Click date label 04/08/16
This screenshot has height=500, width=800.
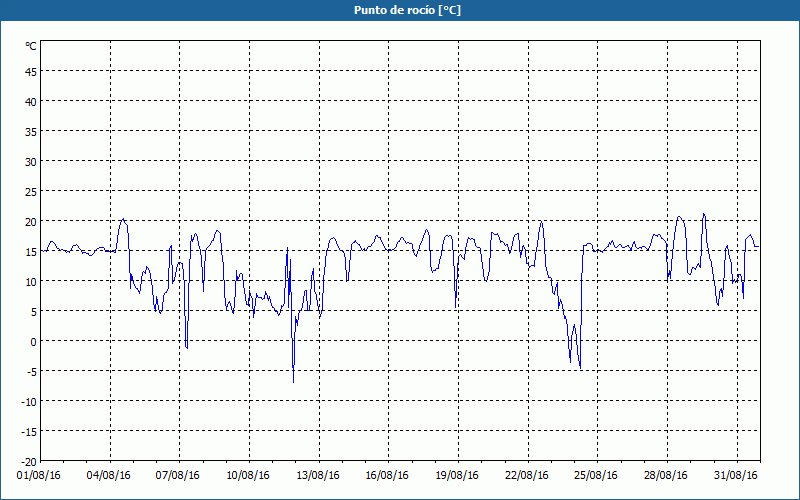109,476
